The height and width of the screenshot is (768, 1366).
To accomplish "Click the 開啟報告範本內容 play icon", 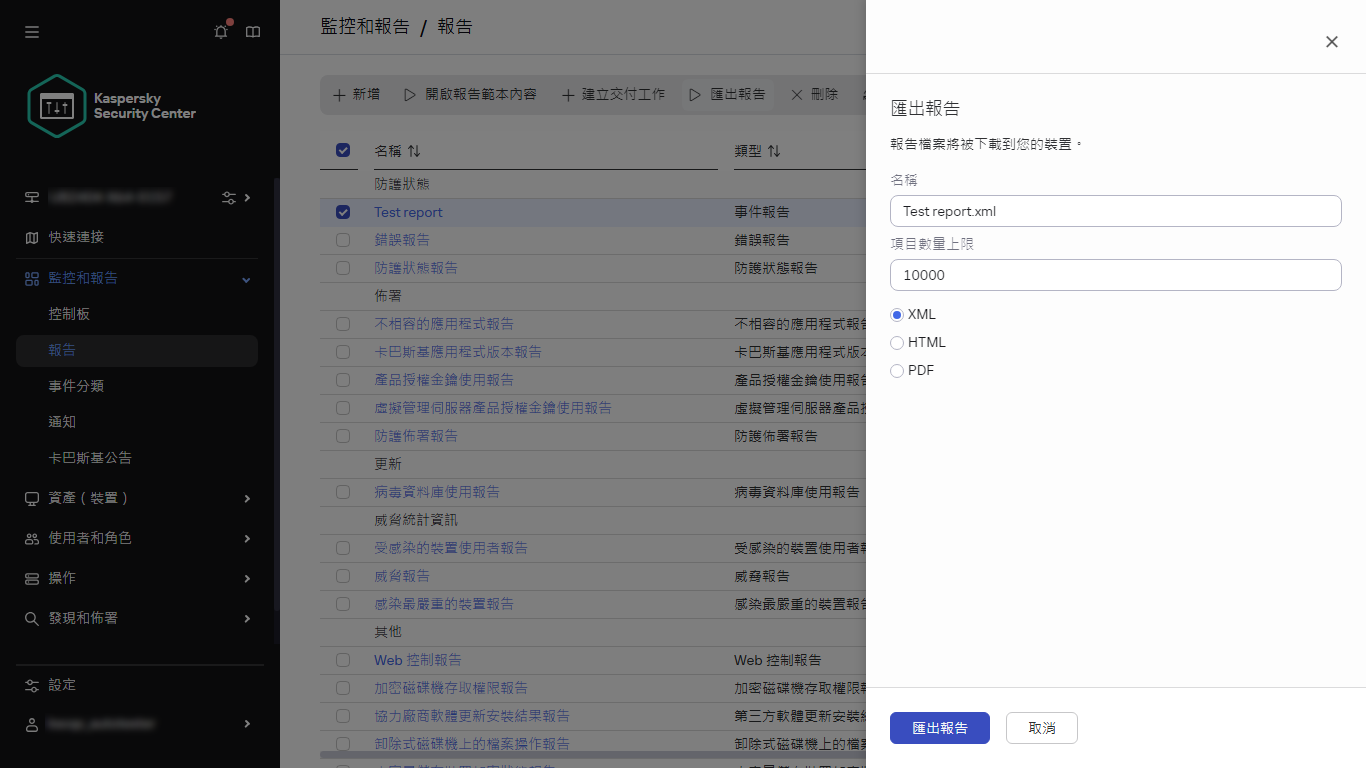I will 409,94.
